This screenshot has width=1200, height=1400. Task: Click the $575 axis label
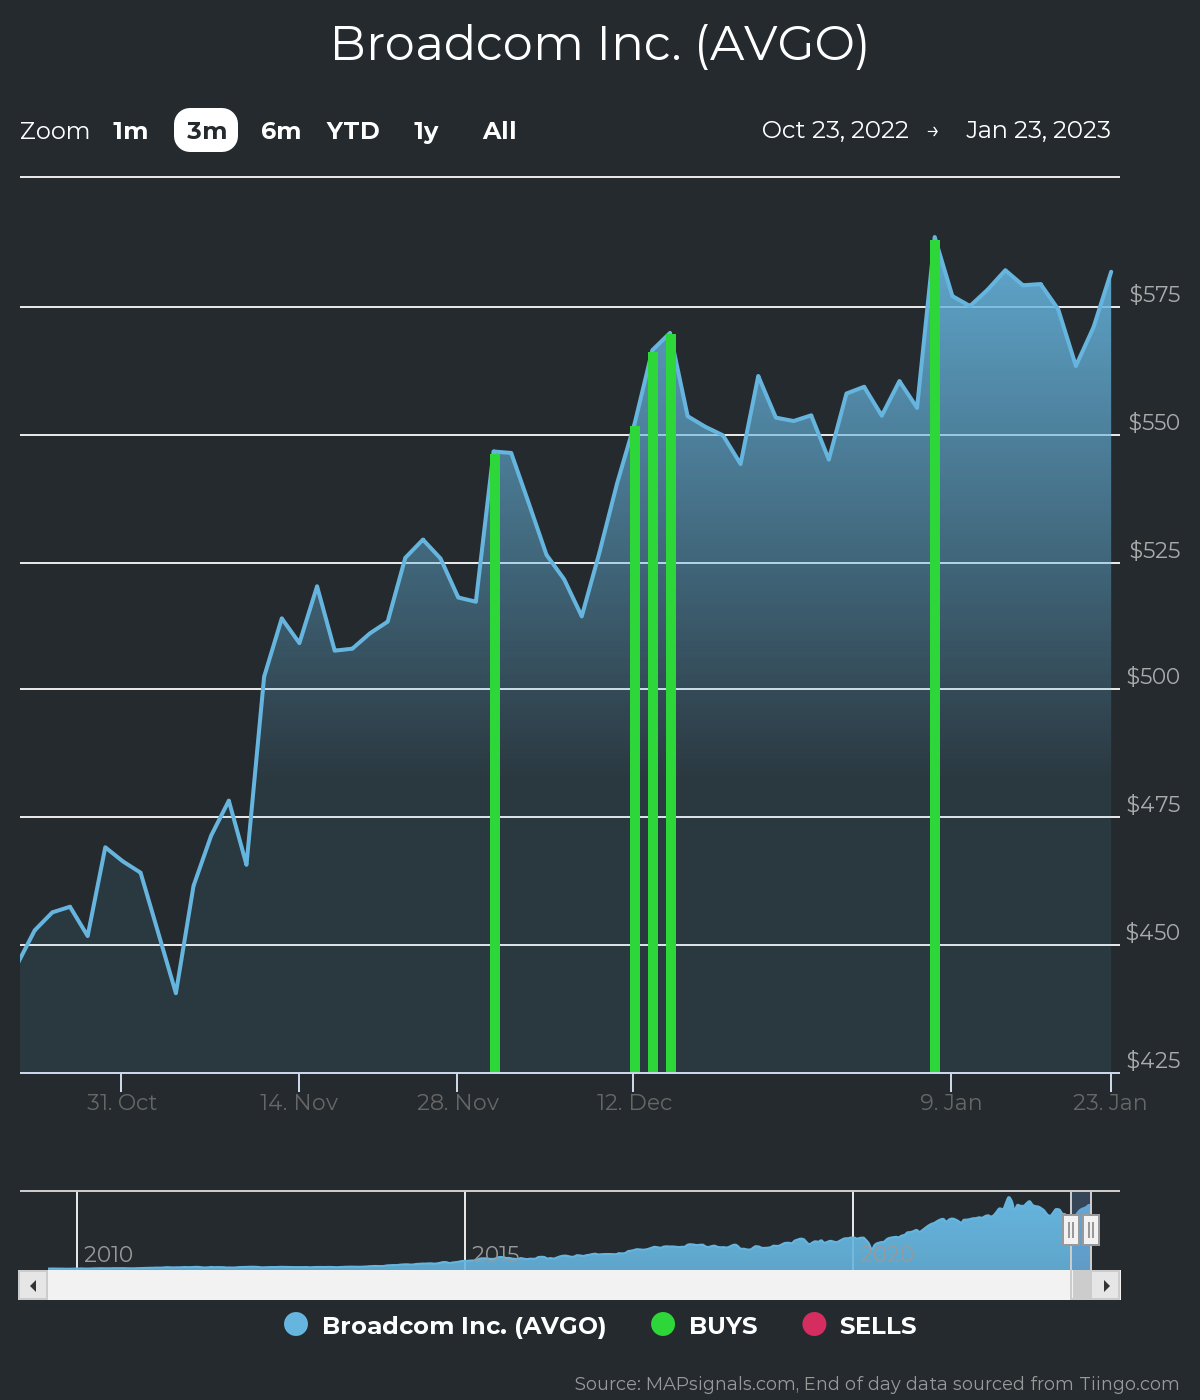click(1155, 294)
